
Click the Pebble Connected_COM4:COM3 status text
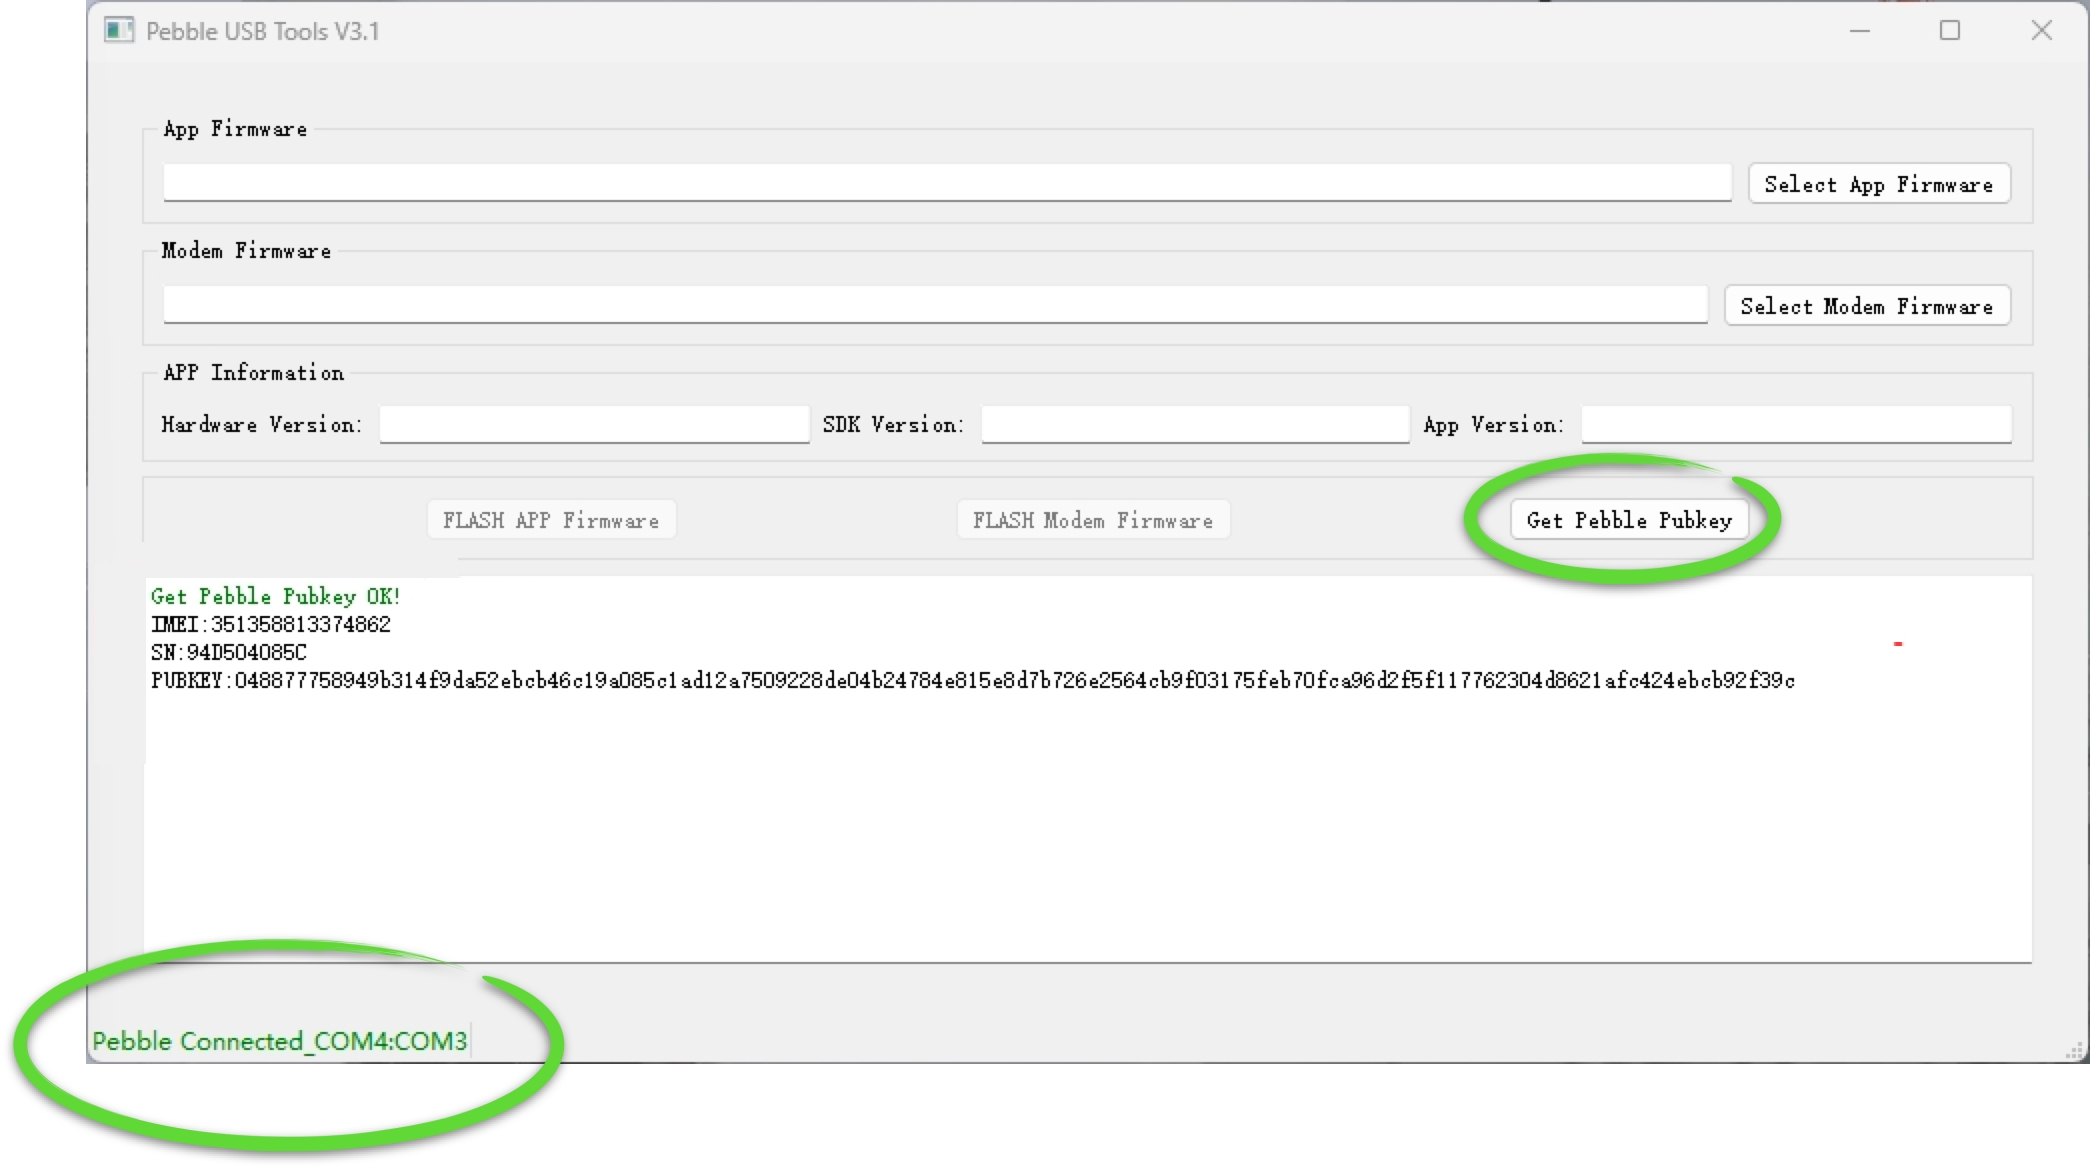[x=280, y=1041]
